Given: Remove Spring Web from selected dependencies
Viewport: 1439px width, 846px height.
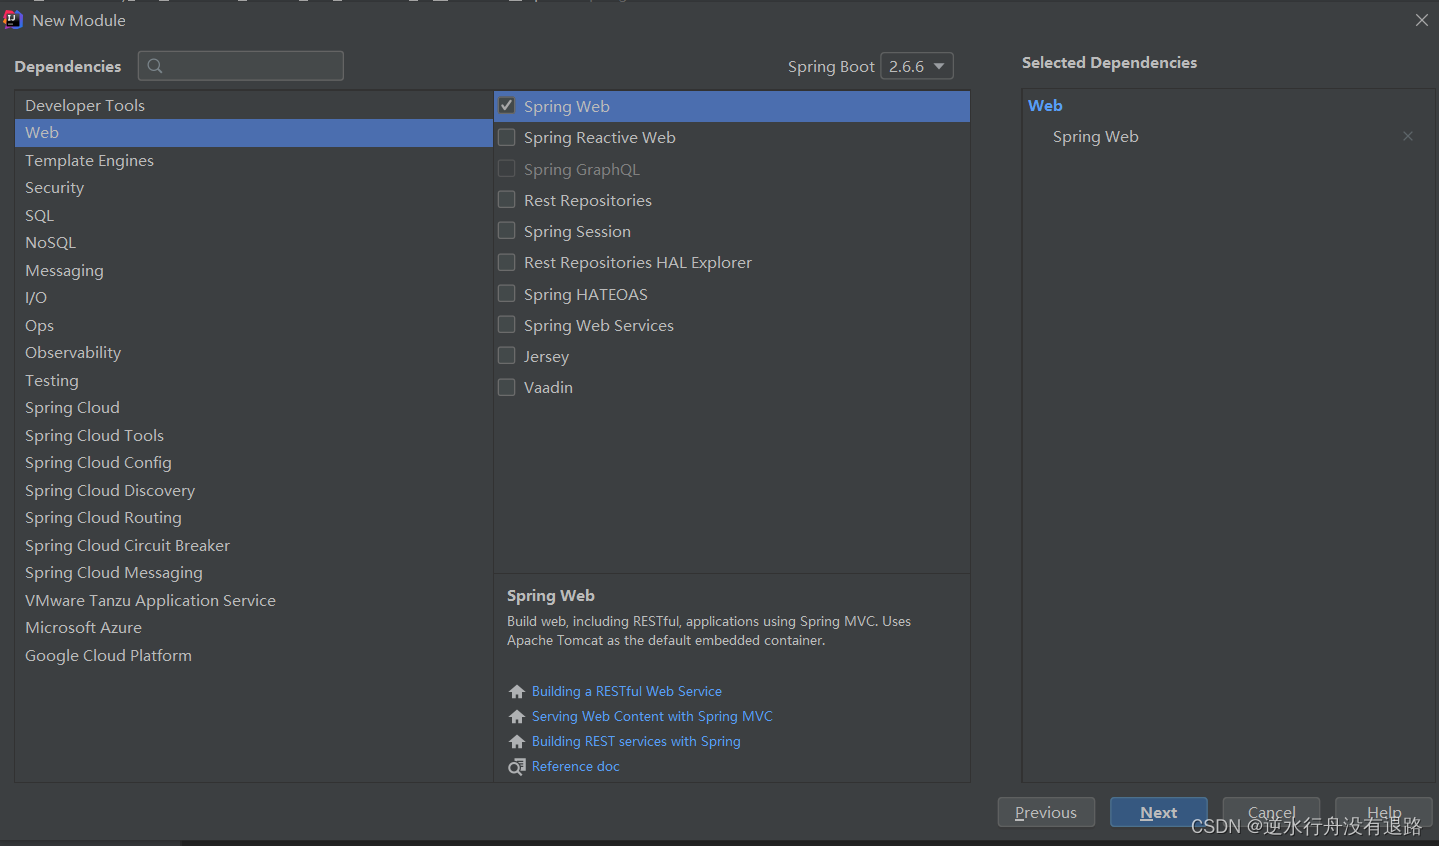Looking at the screenshot, I should 1408,136.
